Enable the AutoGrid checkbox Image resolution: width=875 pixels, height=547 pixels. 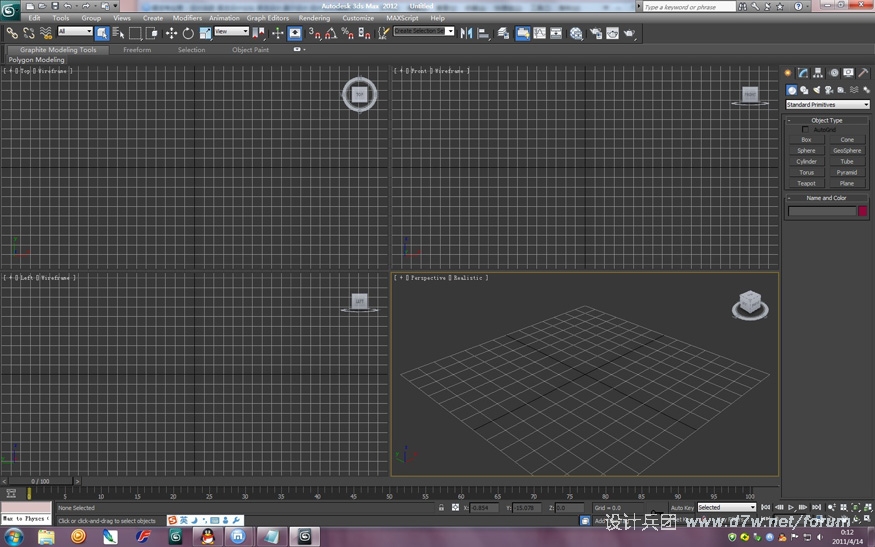point(805,129)
